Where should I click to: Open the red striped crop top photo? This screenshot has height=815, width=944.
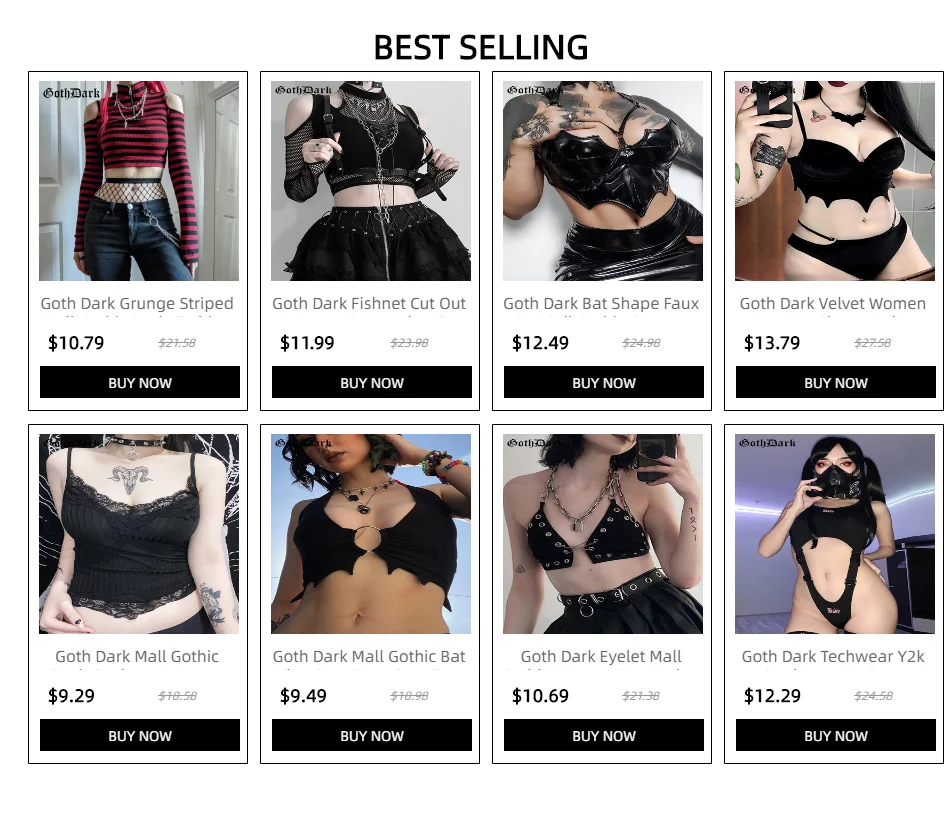(x=139, y=181)
